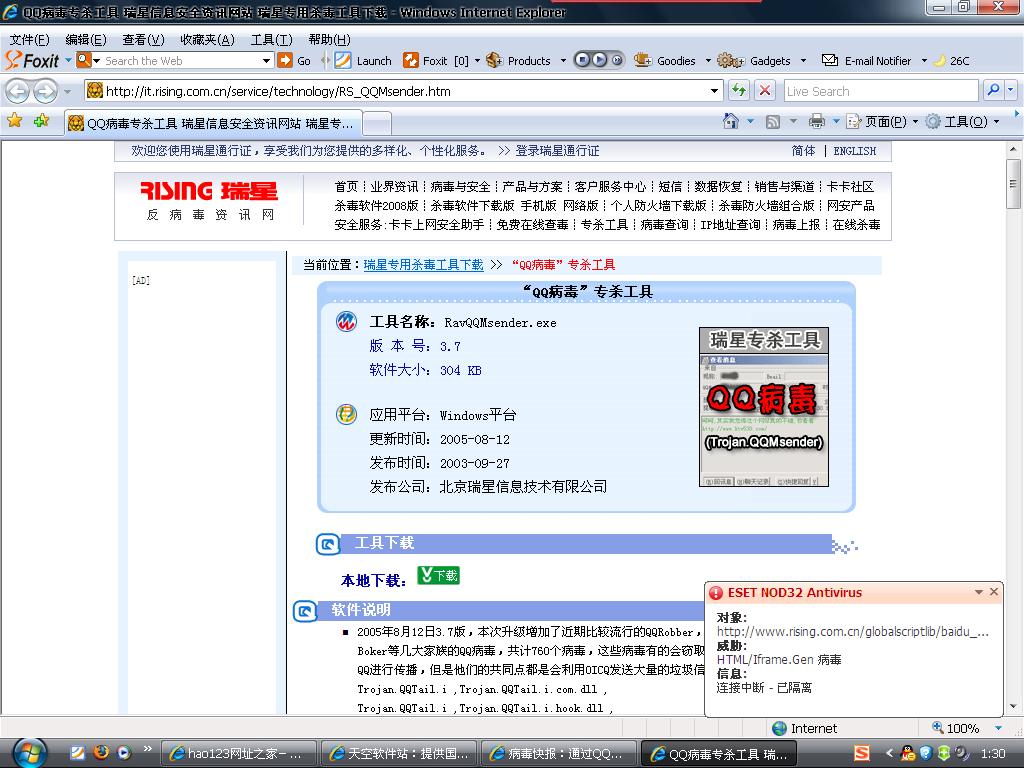Screen dimensions: 1024x768
Task: Click the 瑞星专用杀毒工具下载 breadcrumb link
Action: point(423,265)
